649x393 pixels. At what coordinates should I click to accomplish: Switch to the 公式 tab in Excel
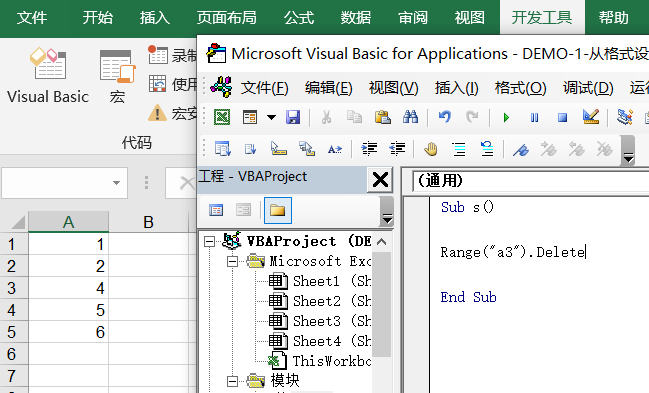[299, 18]
